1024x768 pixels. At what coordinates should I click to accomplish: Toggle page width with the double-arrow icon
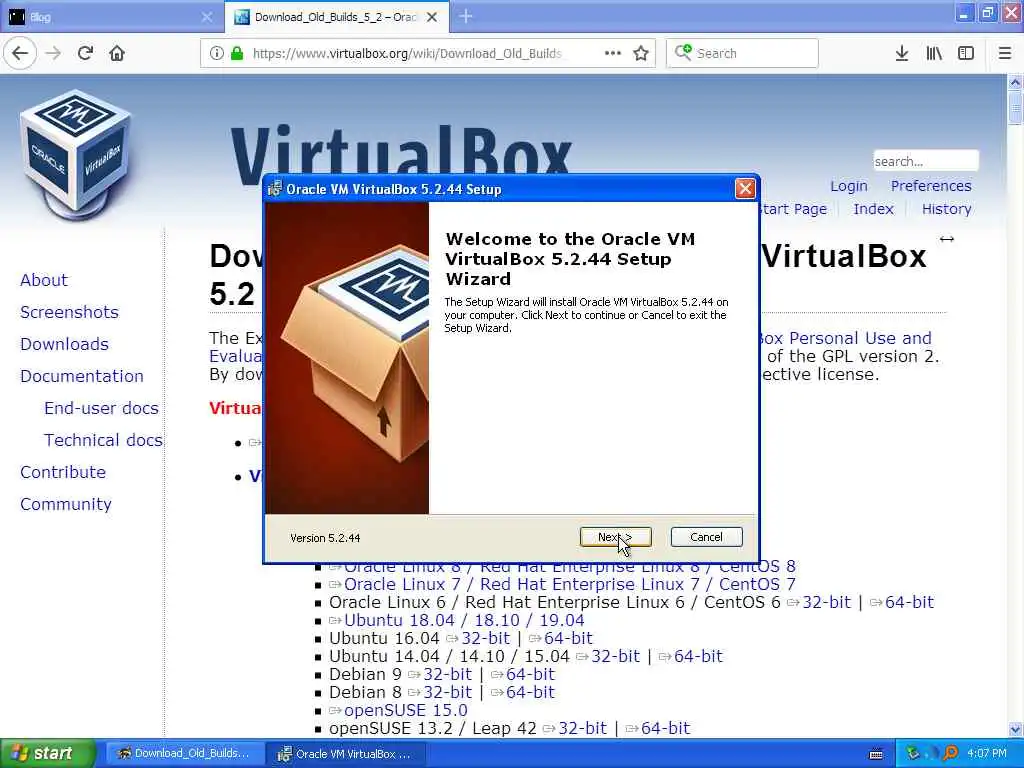tap(946, 239)
